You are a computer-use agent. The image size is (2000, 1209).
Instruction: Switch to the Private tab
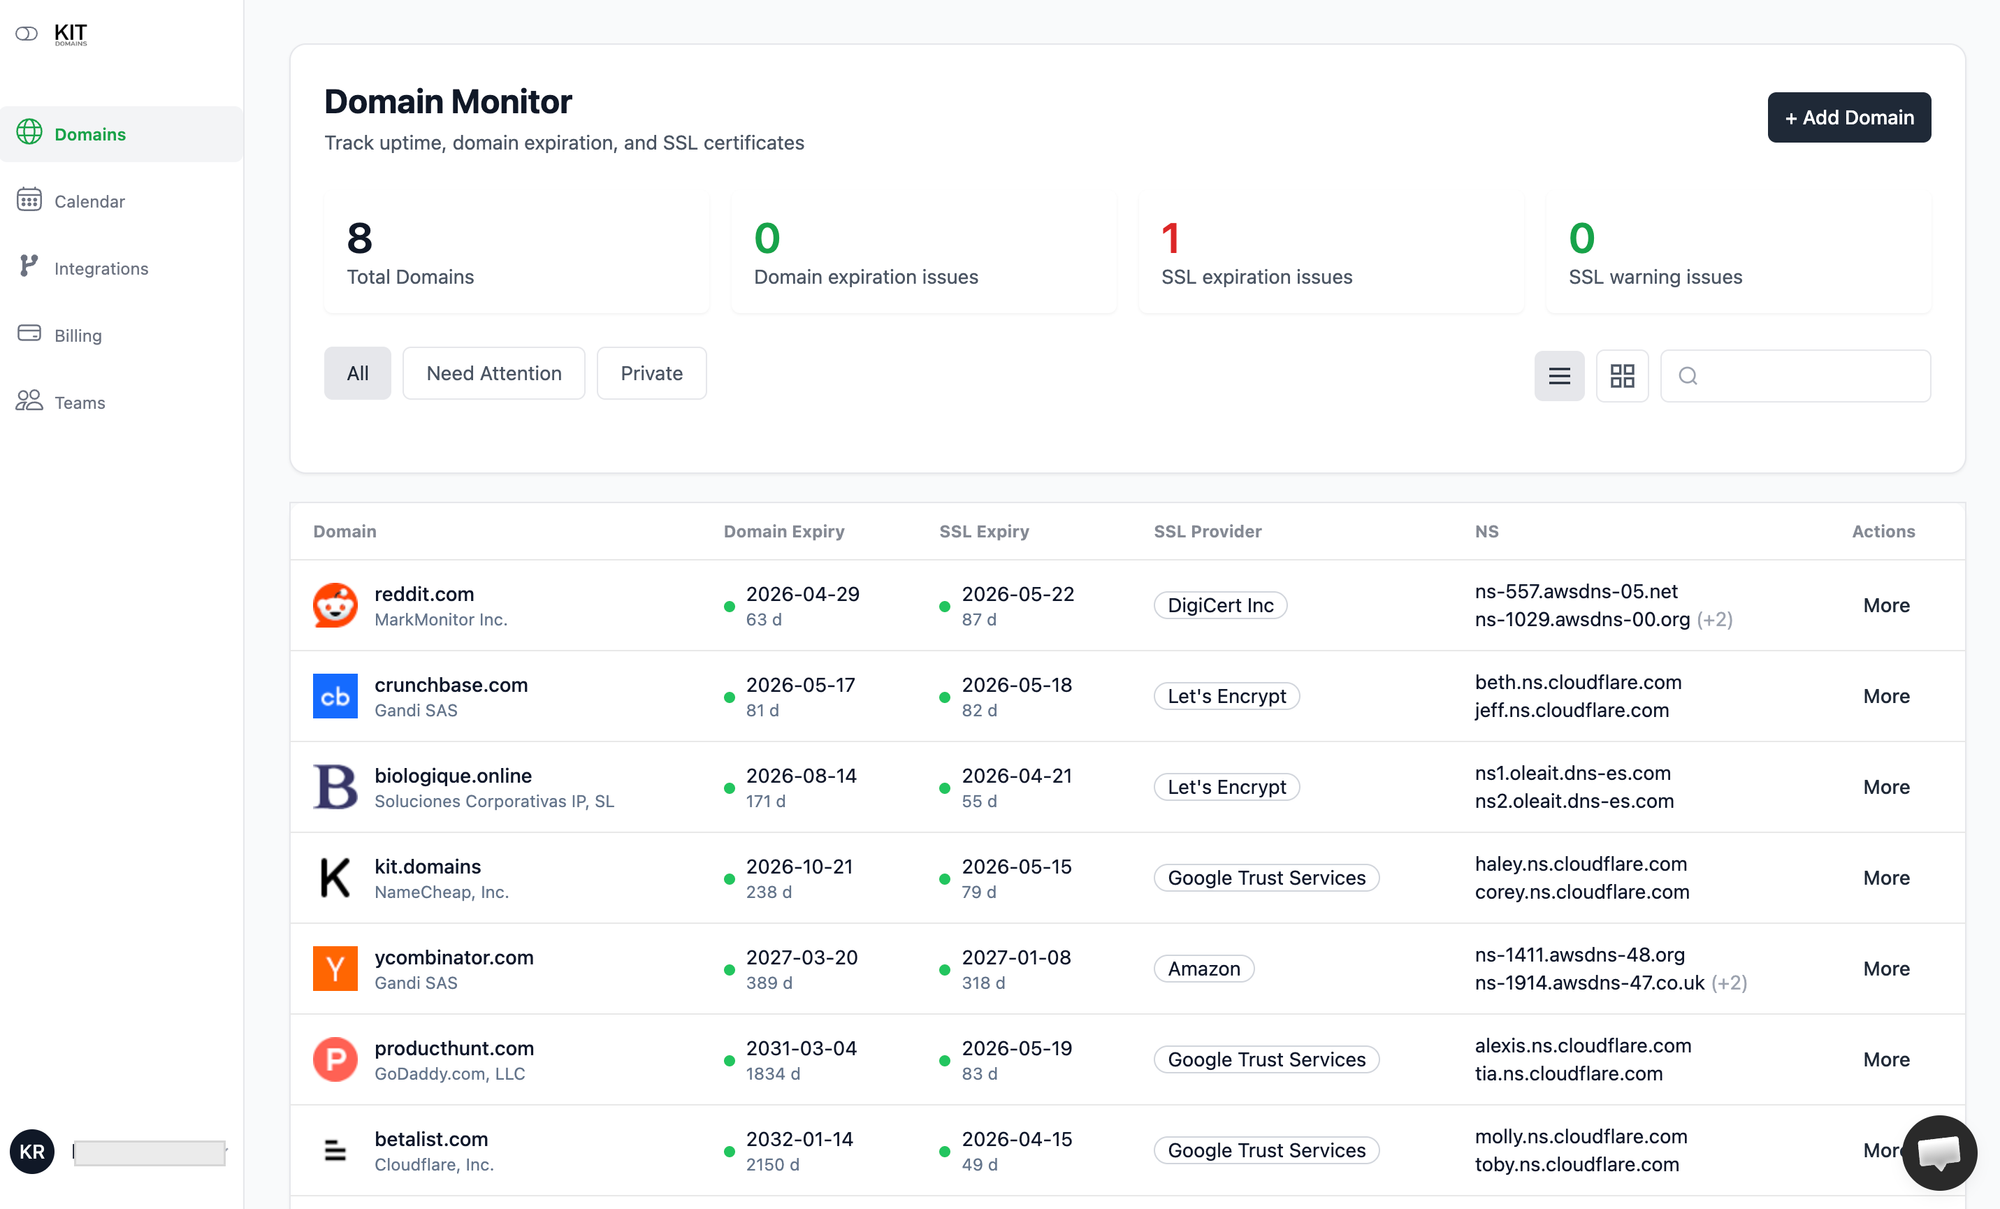pos(651,373)
